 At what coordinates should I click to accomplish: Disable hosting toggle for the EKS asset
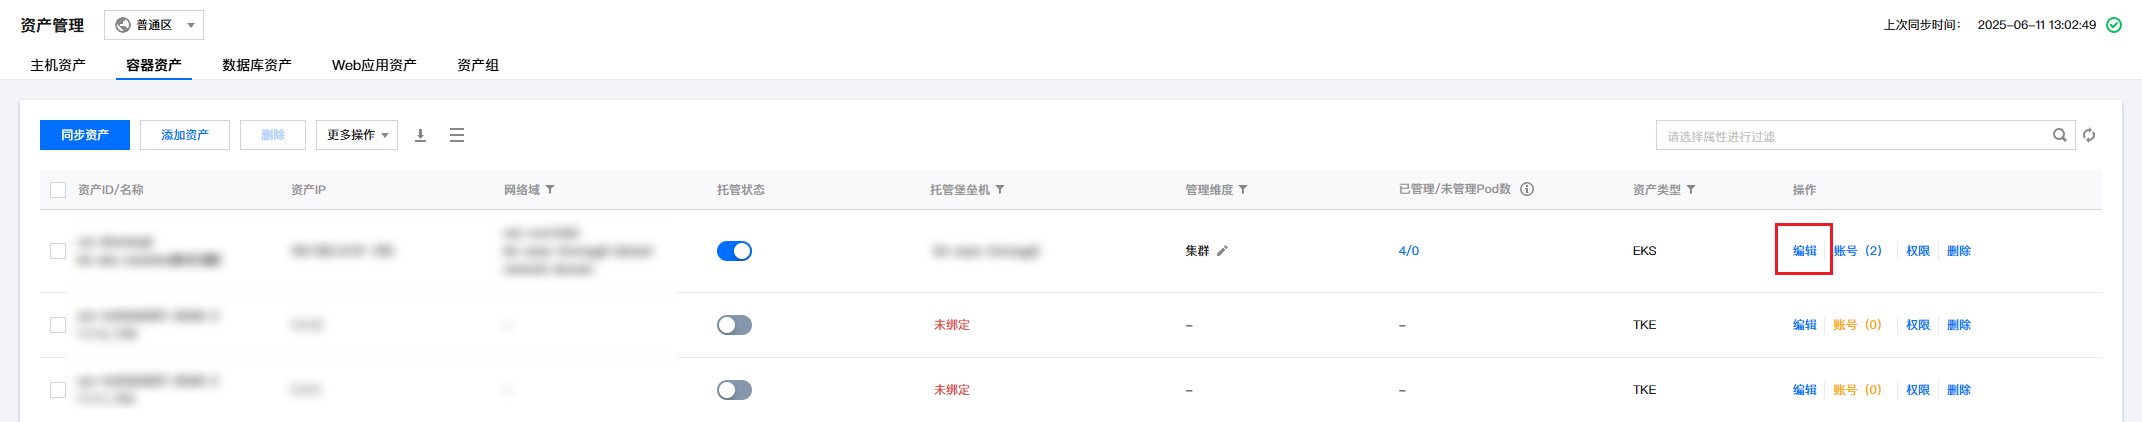click(734, 251)
